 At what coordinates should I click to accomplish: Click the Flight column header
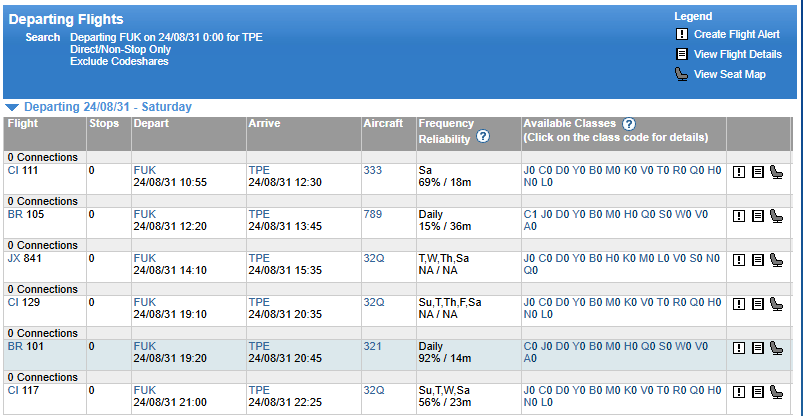tap(24, 124)
